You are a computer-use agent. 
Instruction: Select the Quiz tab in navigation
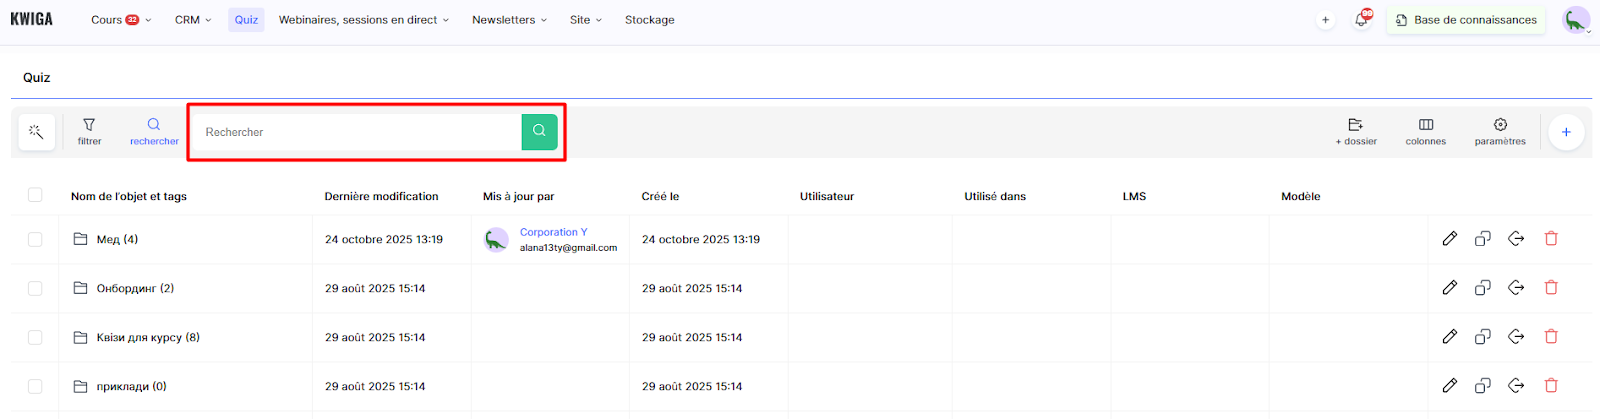246,20
